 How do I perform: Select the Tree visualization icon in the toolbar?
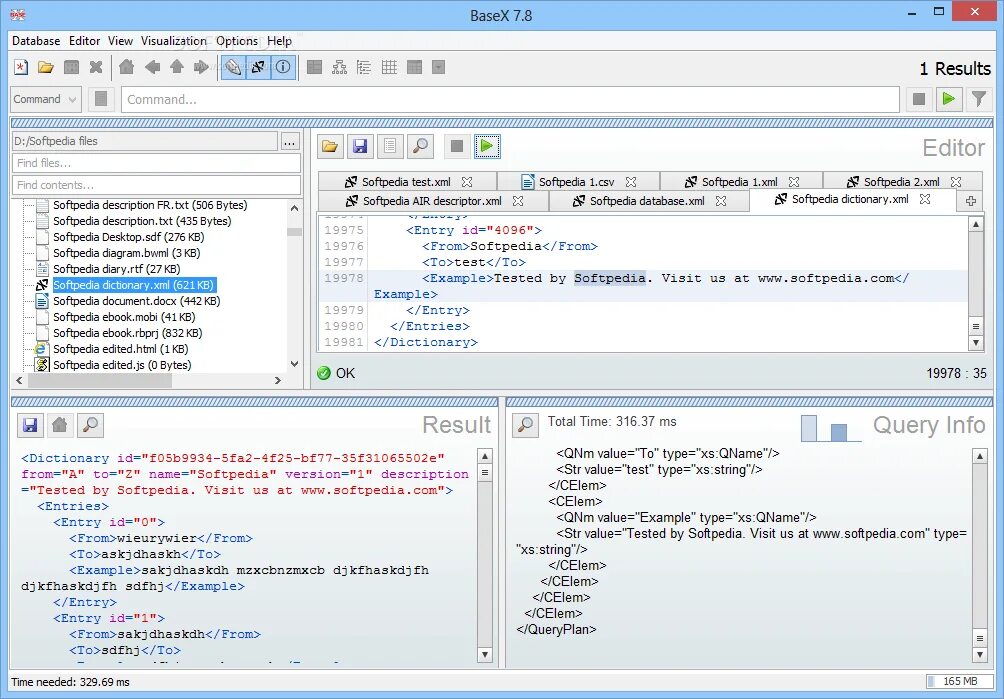341,67
